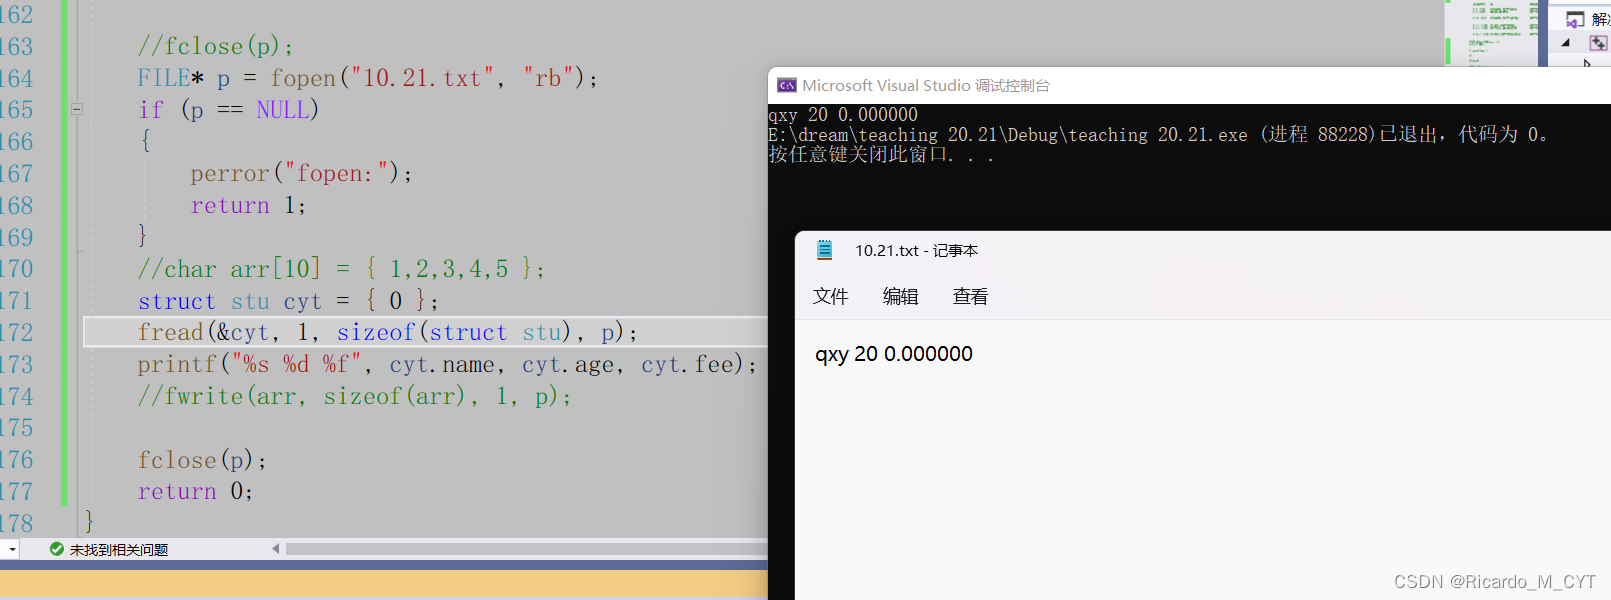Open the 查看 menu in Notepad
The width and height of the screenshot is (1611, 600).
click(x=971, y=296)
